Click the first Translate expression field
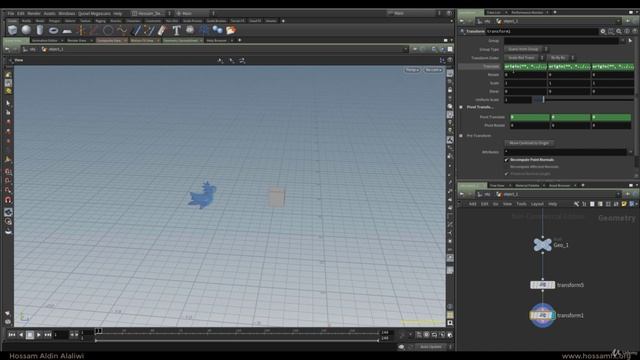This screenshot has height=360, width=640. [x=525, y=67]
